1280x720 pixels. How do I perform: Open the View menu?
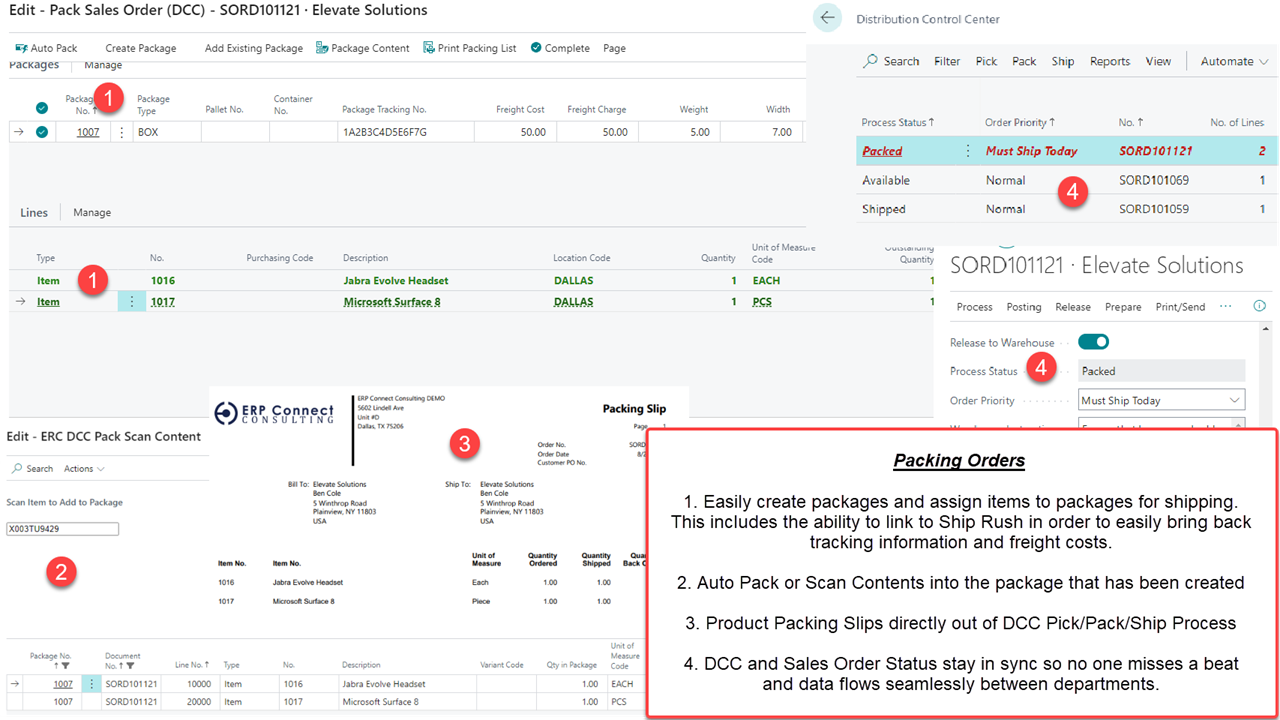click(x=1158, y=61)
